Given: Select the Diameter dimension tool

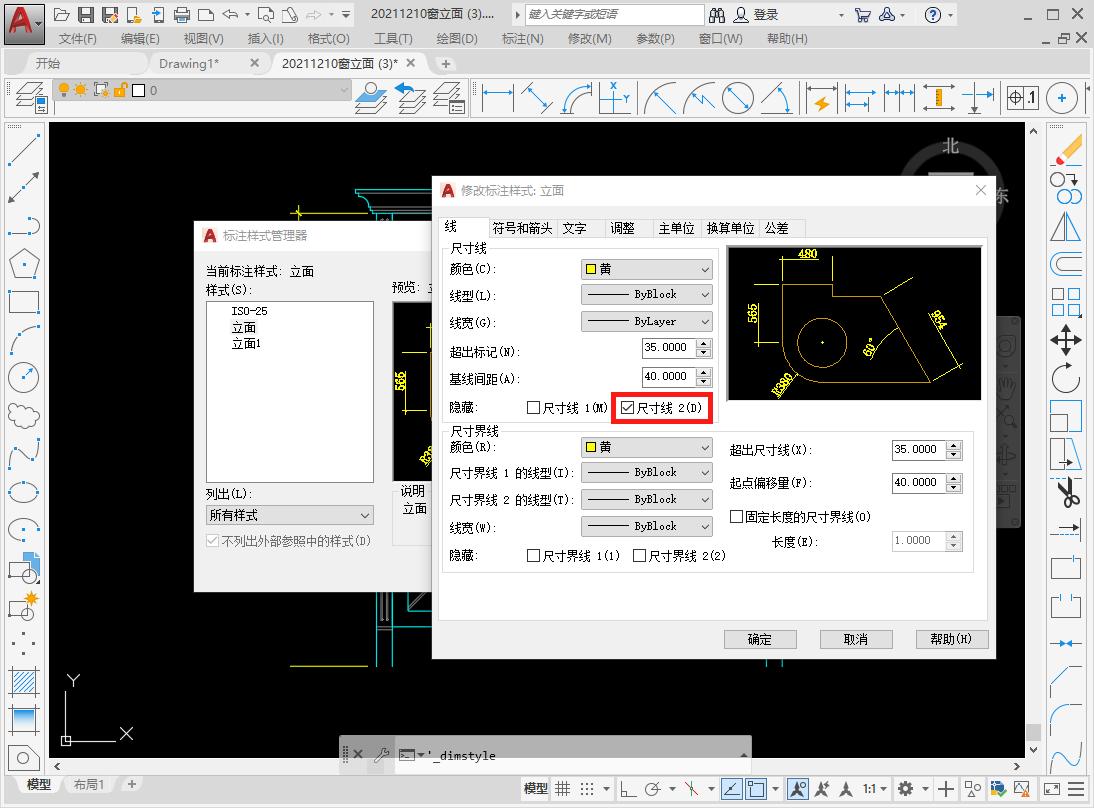Looking at the screenshot, I should point(737,98).
